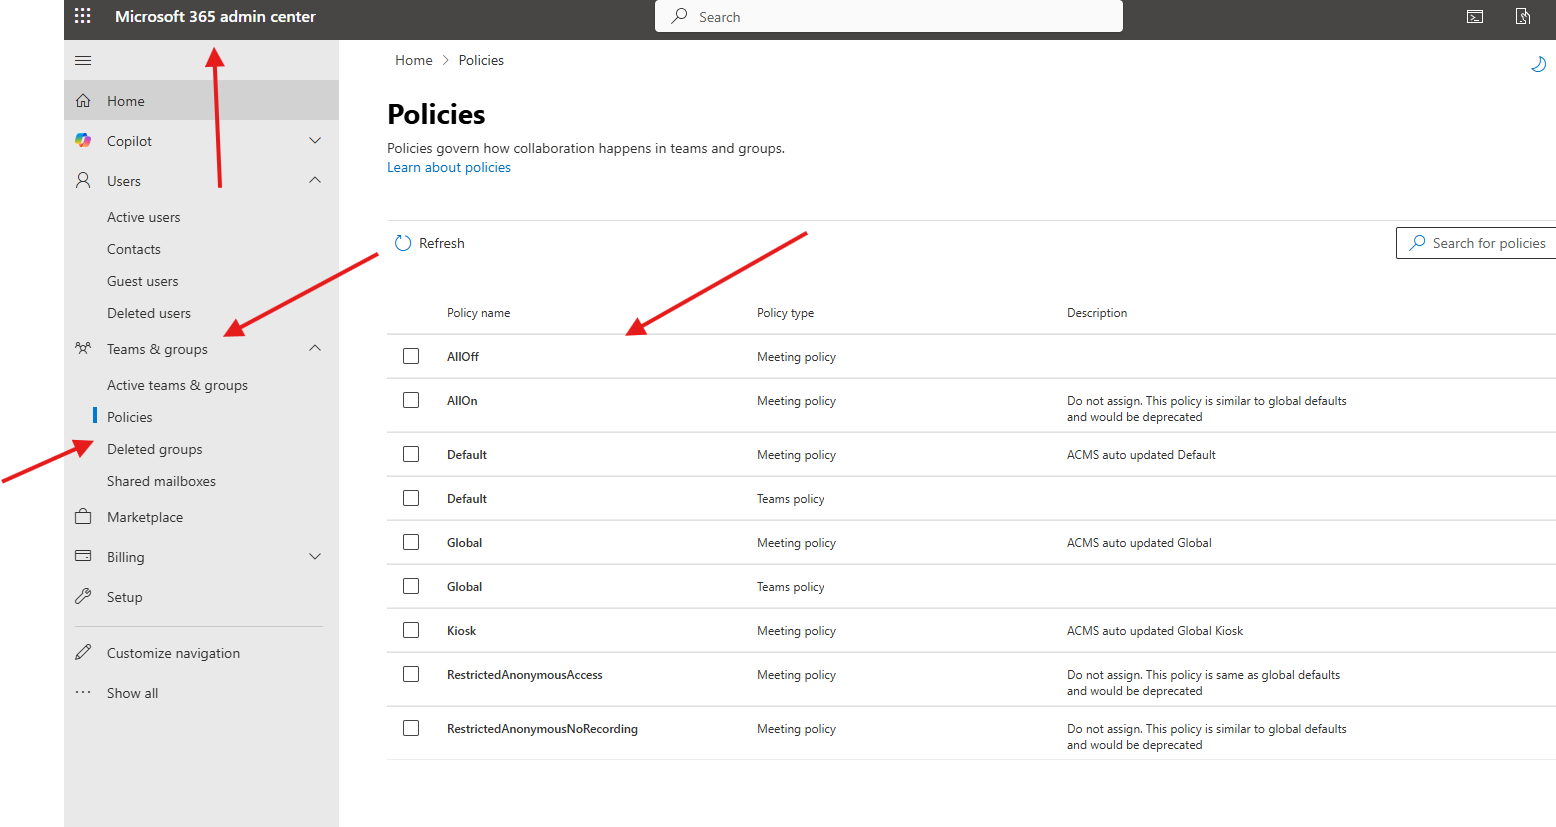Click the Copilot icon in sidebar
This screenshot has width=1556, height=827.
(83, 141)
